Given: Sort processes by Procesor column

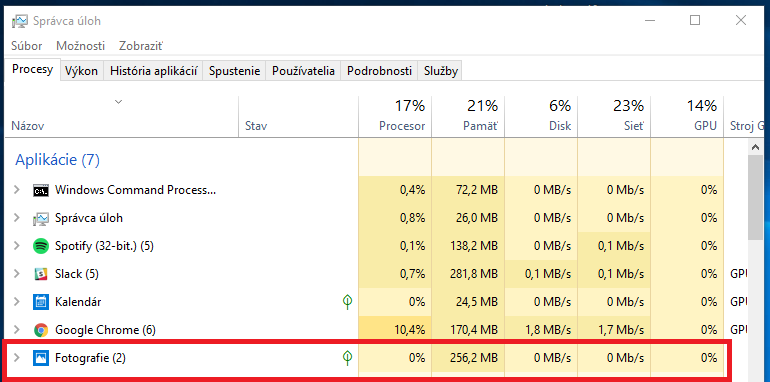Looking at the screenshot, I should (x=395, y=116).
